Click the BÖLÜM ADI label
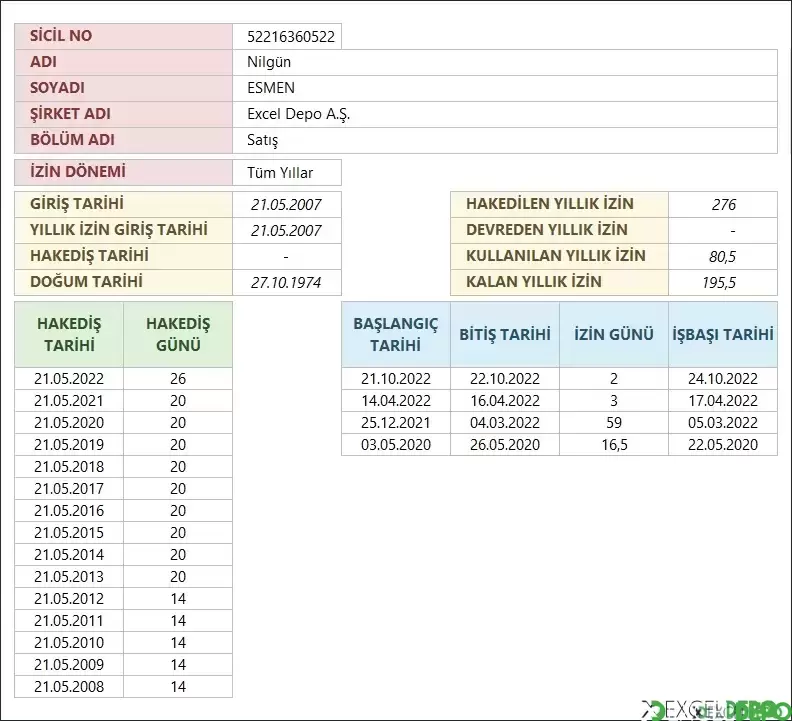Viewport: 792px width, 721px height. coord(123,140)
